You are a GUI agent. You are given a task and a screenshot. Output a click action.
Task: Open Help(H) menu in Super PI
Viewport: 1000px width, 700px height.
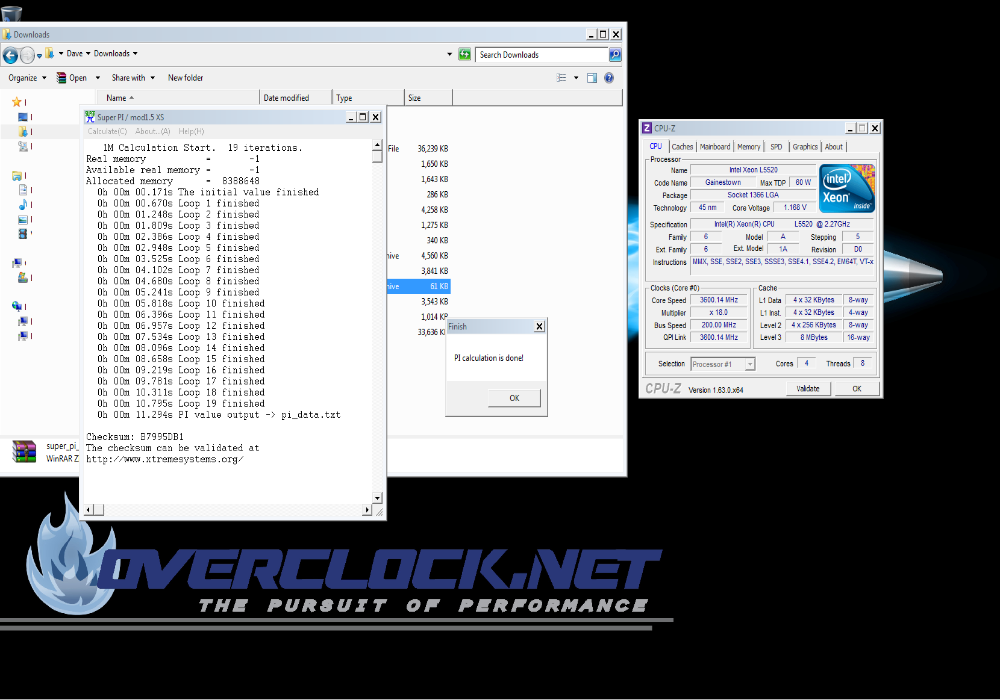[191, 131]
